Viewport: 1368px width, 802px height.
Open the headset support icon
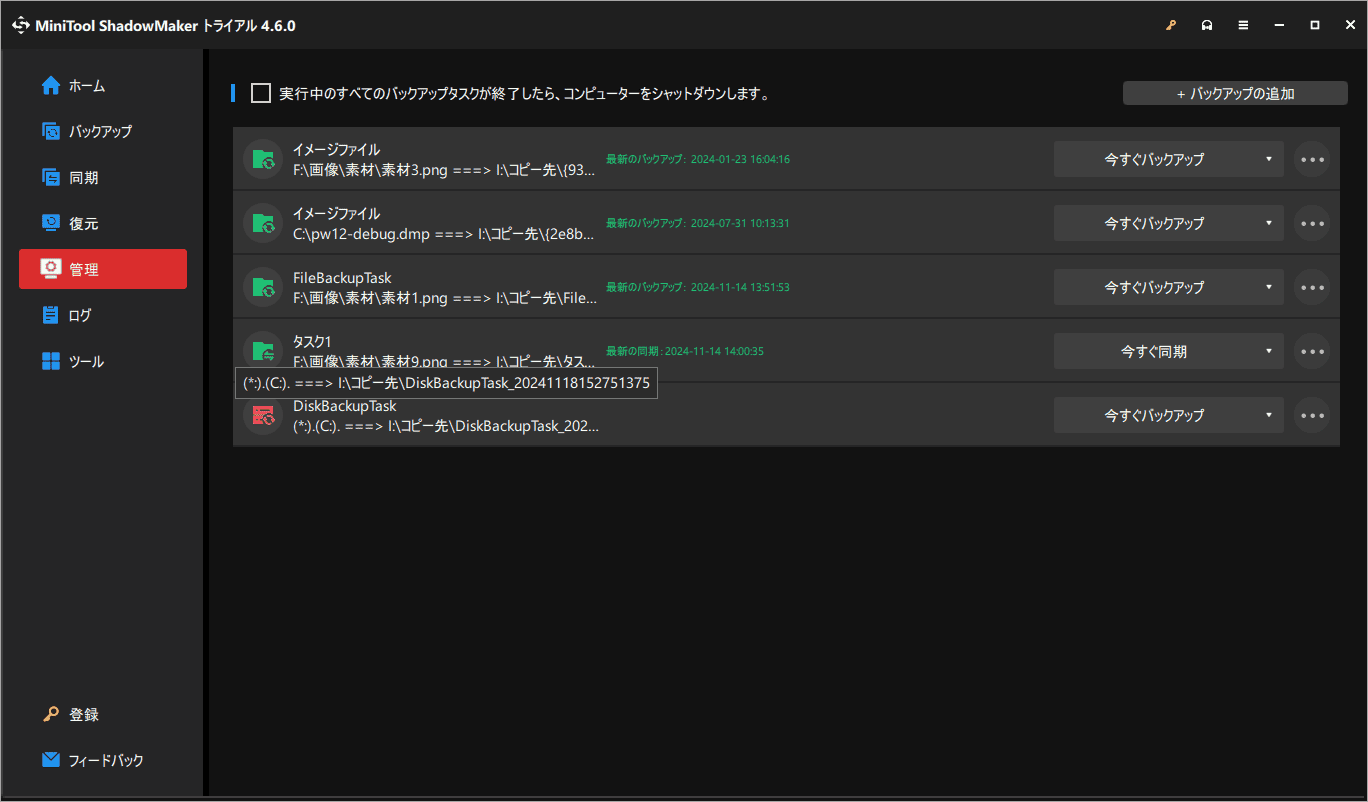pyautogui.click(x=1207, y=25)
